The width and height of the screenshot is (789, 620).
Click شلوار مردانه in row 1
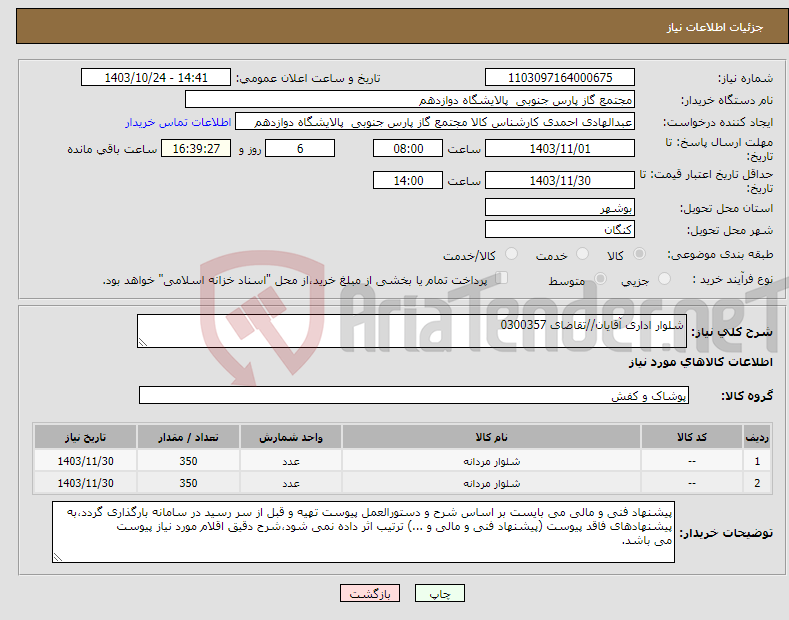(x=492, y=461)
